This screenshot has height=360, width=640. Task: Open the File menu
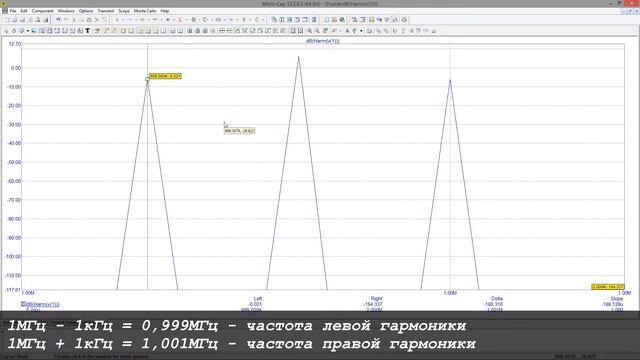pos(13,11)
